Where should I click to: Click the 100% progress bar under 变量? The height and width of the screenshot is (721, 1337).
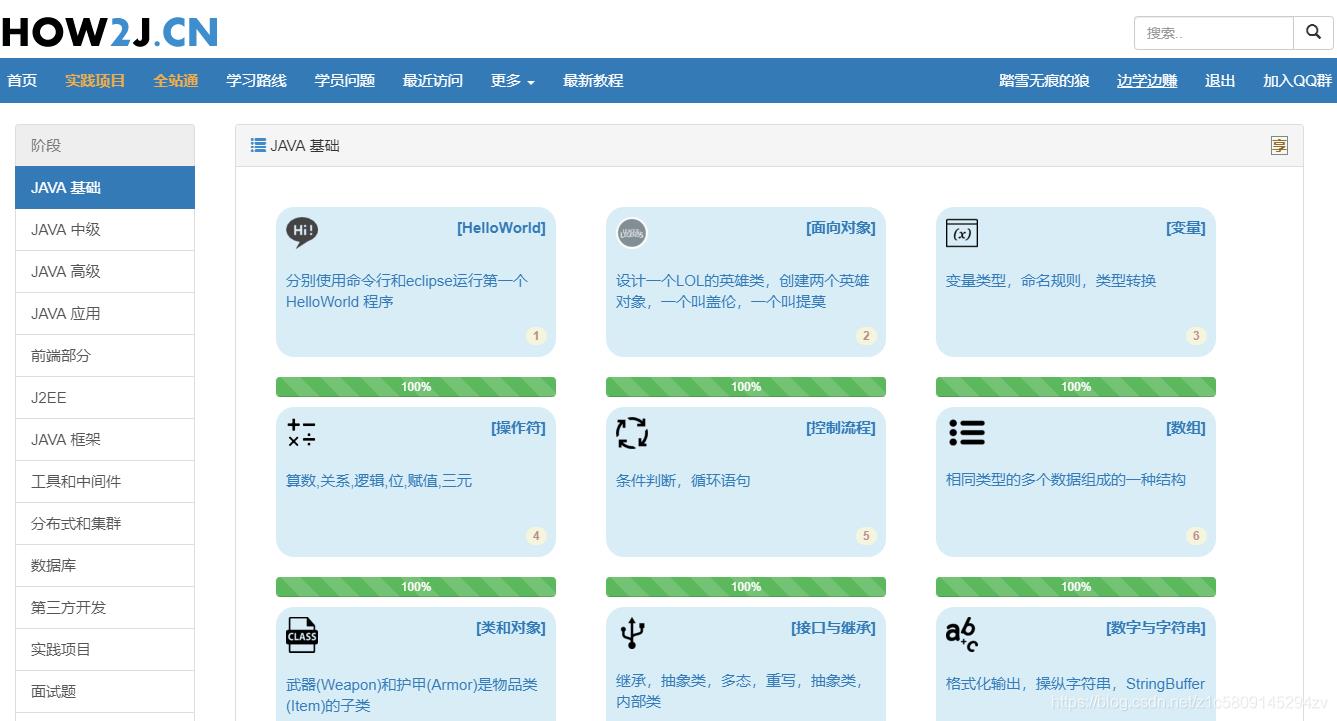click(1076, 387)
